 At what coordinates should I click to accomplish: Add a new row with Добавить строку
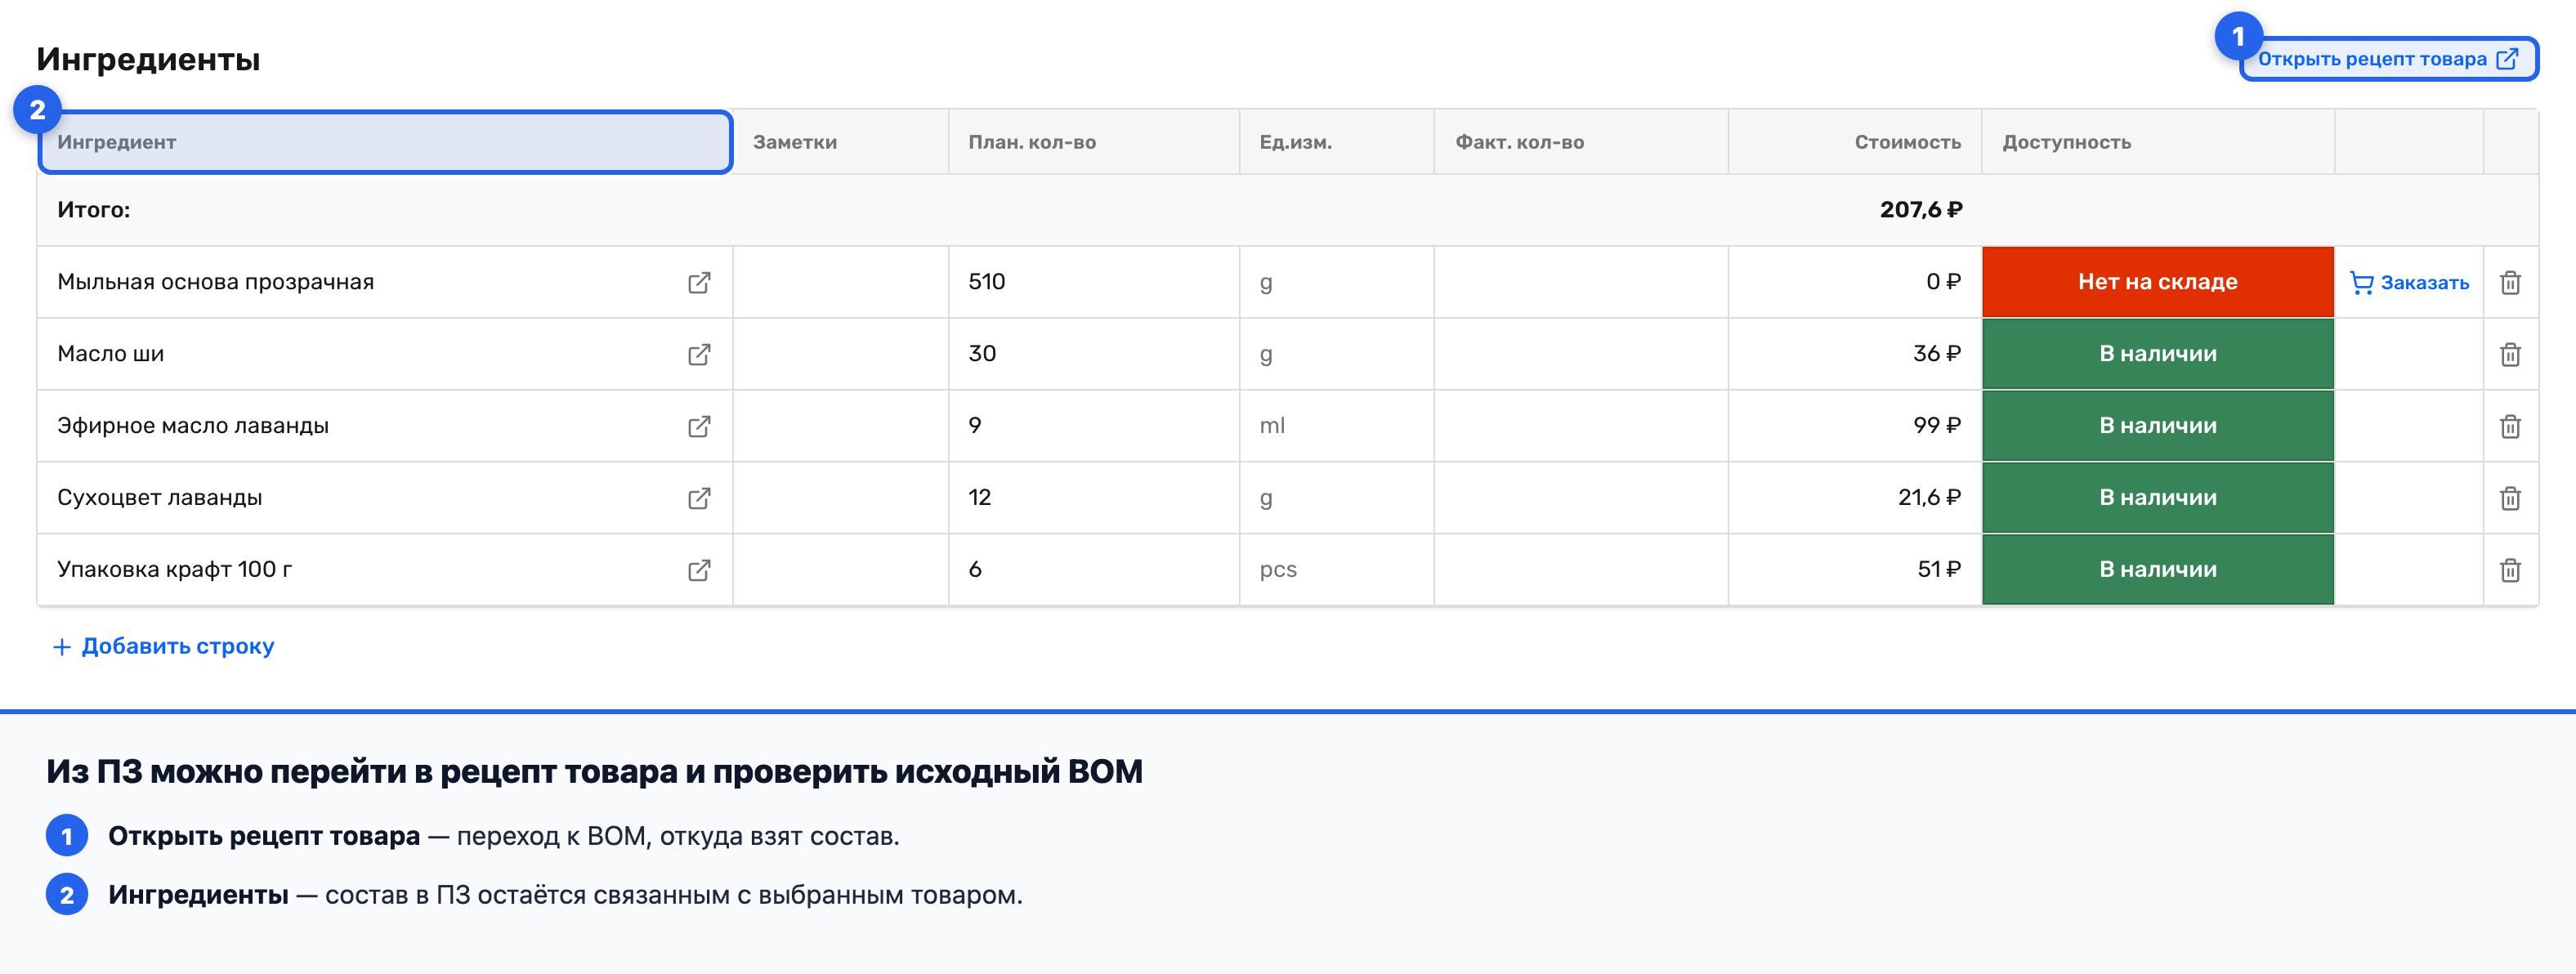(163, 646)
